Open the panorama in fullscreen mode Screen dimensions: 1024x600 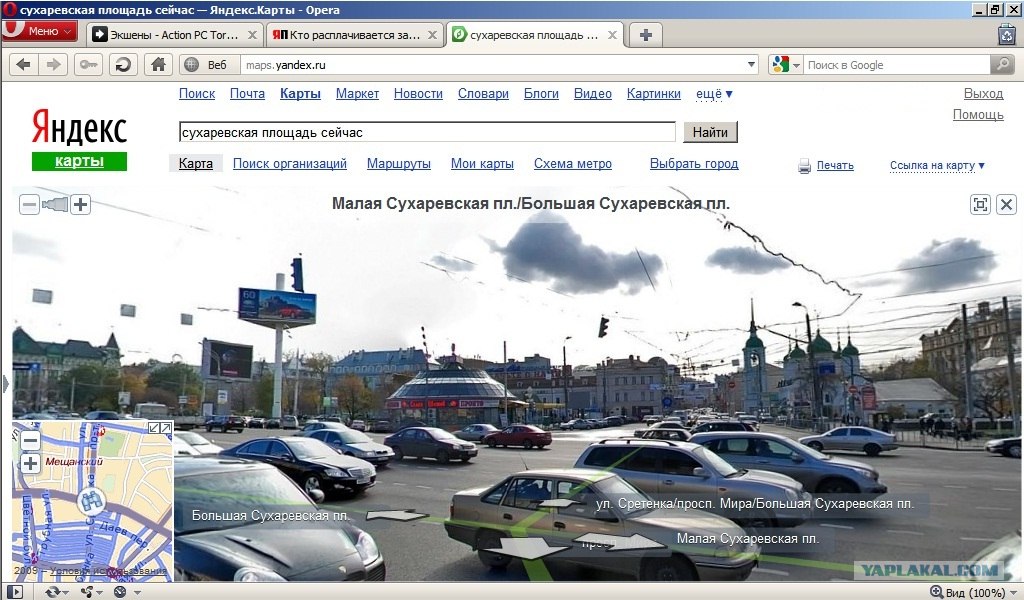(x=980, y=205)
